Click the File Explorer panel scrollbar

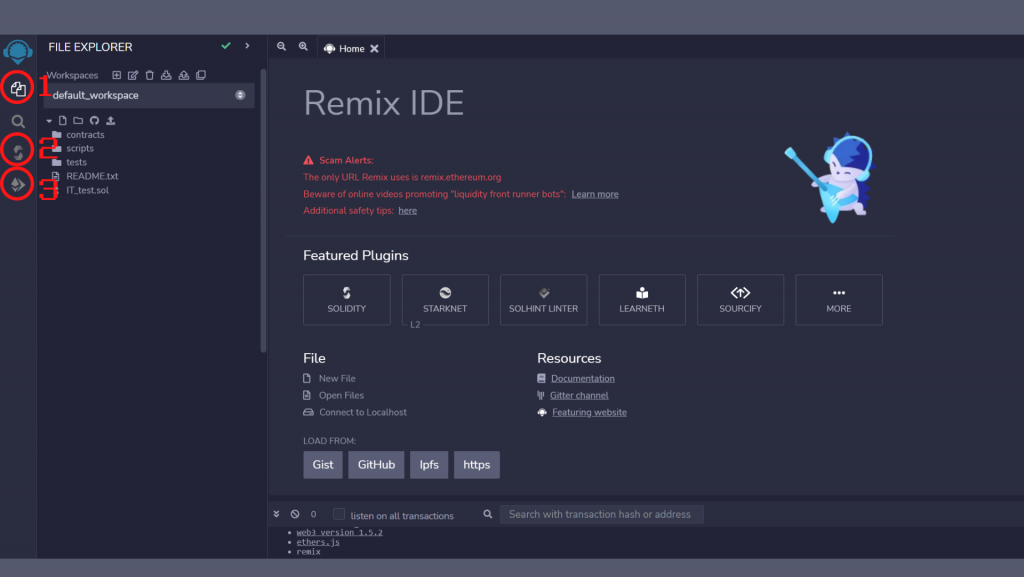pyautogui.click(x=263, y=210)
